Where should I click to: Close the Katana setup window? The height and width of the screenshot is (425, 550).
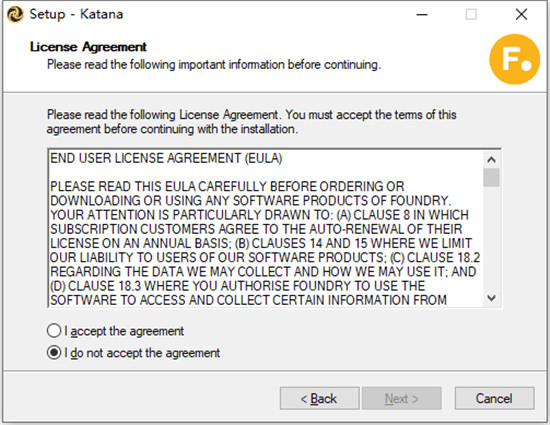[521, 14]
